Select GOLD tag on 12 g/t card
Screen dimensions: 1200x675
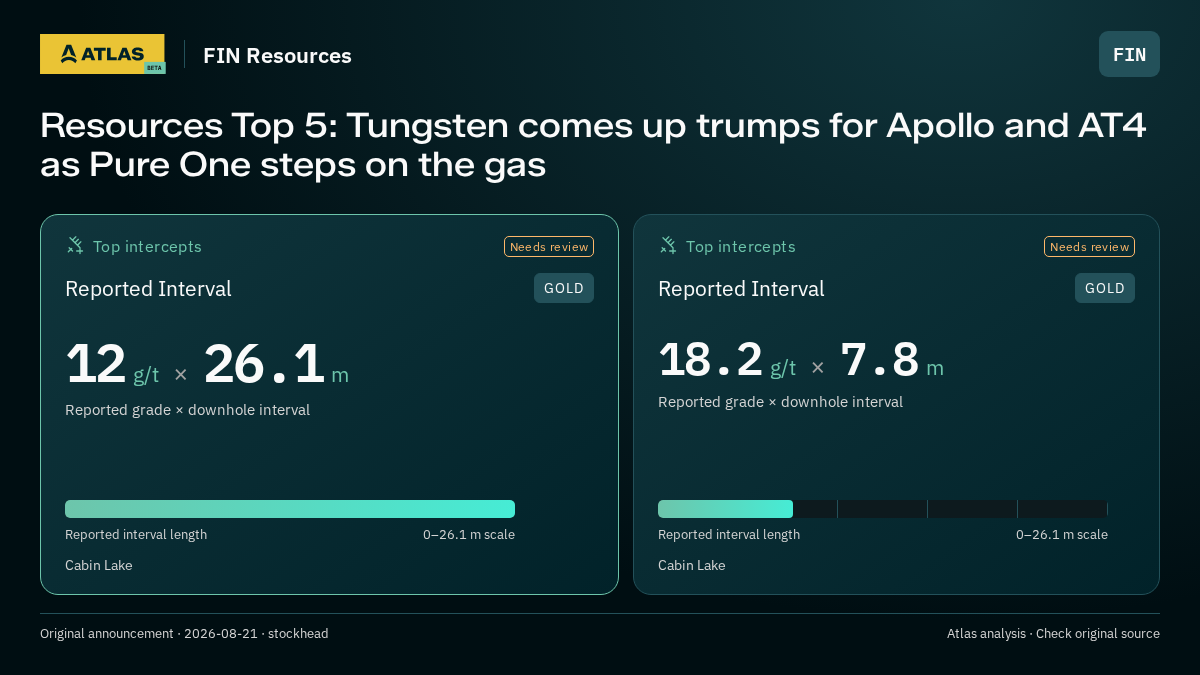564,288
